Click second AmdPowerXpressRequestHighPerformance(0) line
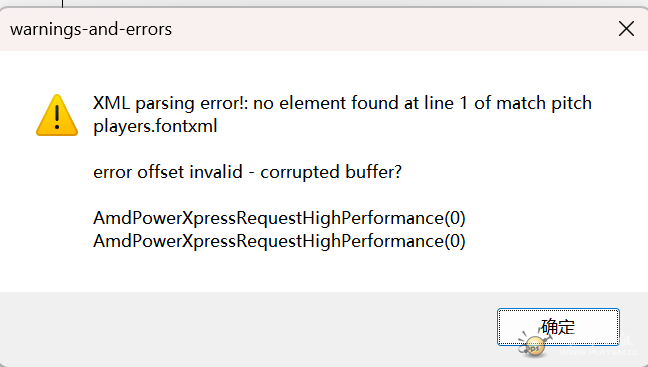648x367 pixels. (279, 241)
